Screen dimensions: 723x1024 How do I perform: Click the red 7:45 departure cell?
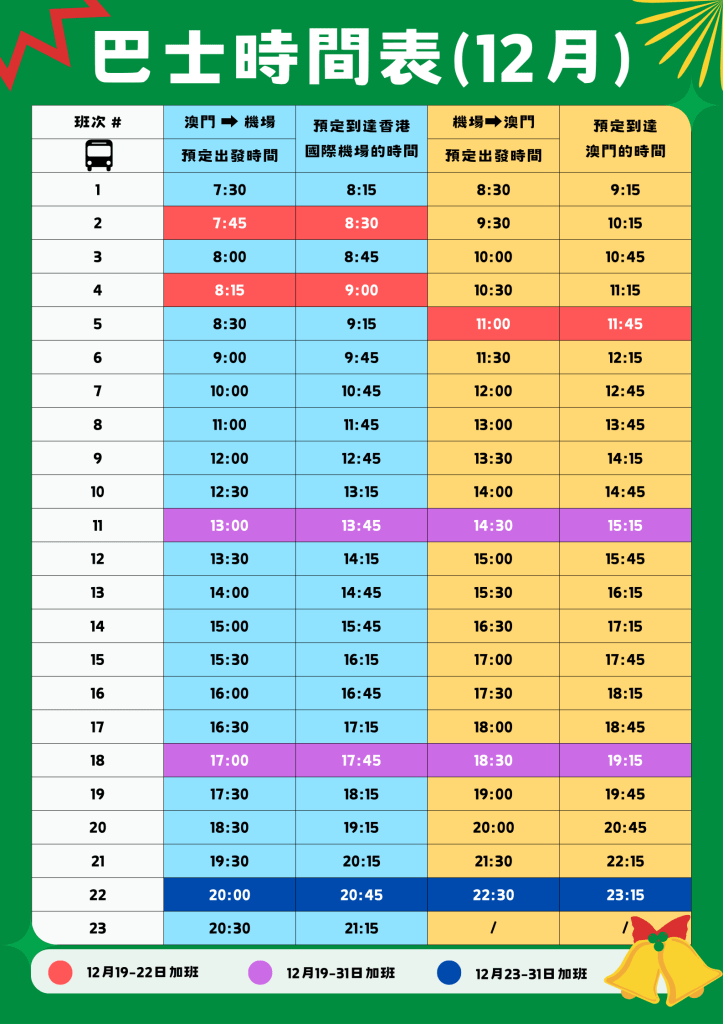229,223
